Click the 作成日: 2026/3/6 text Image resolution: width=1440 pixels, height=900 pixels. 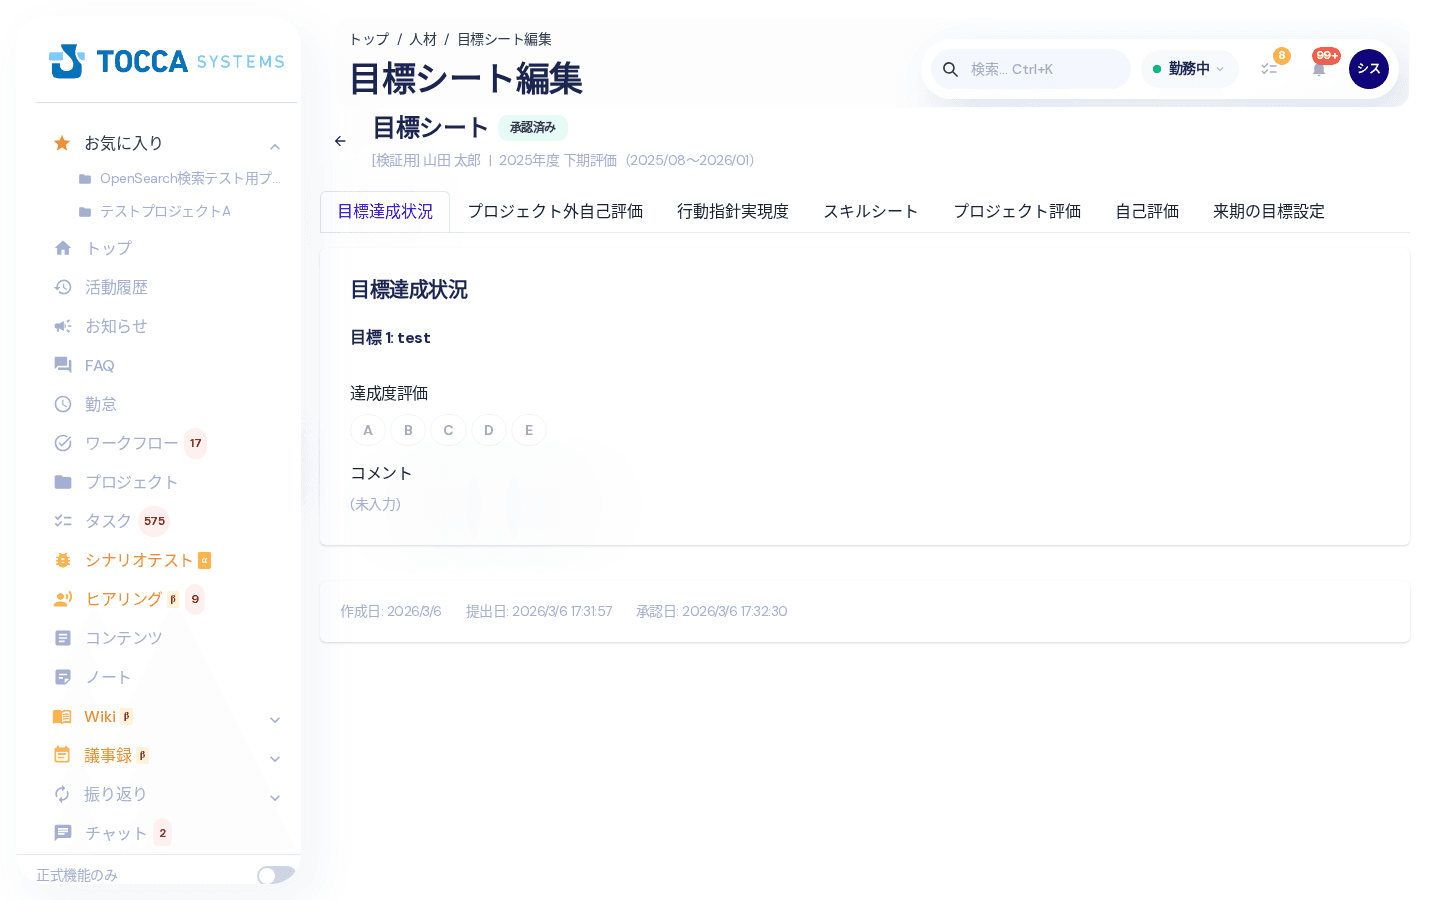click(391, 611)
